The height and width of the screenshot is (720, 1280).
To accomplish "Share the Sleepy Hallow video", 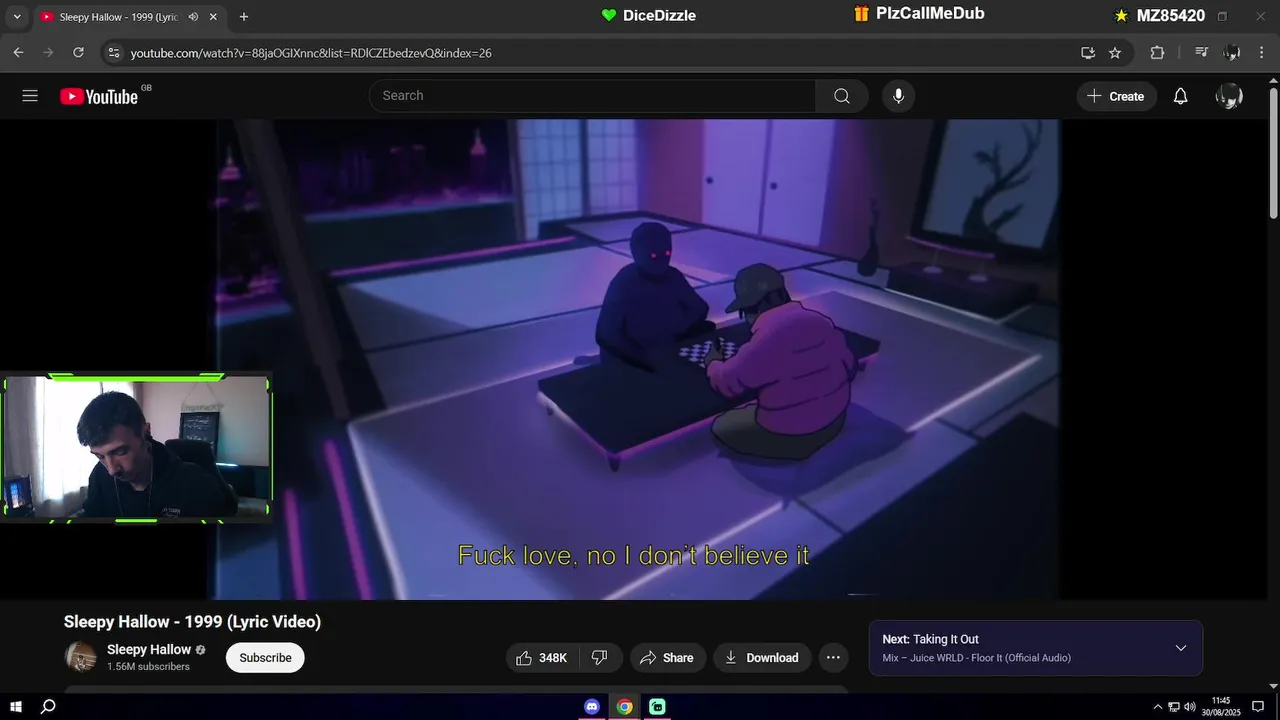I will (x=667, y=658).
